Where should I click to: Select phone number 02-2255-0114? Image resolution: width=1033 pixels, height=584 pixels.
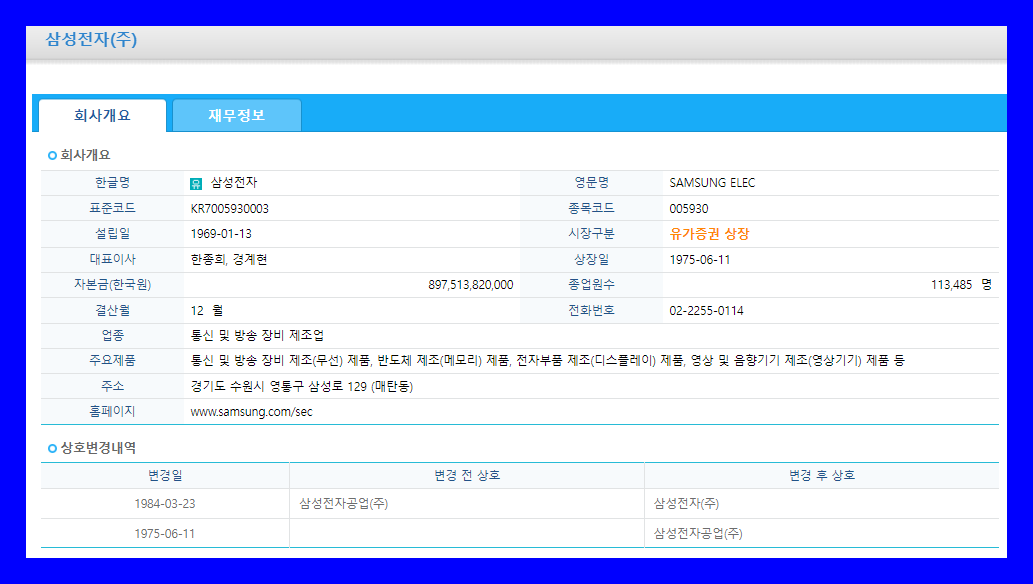(706, 310)
